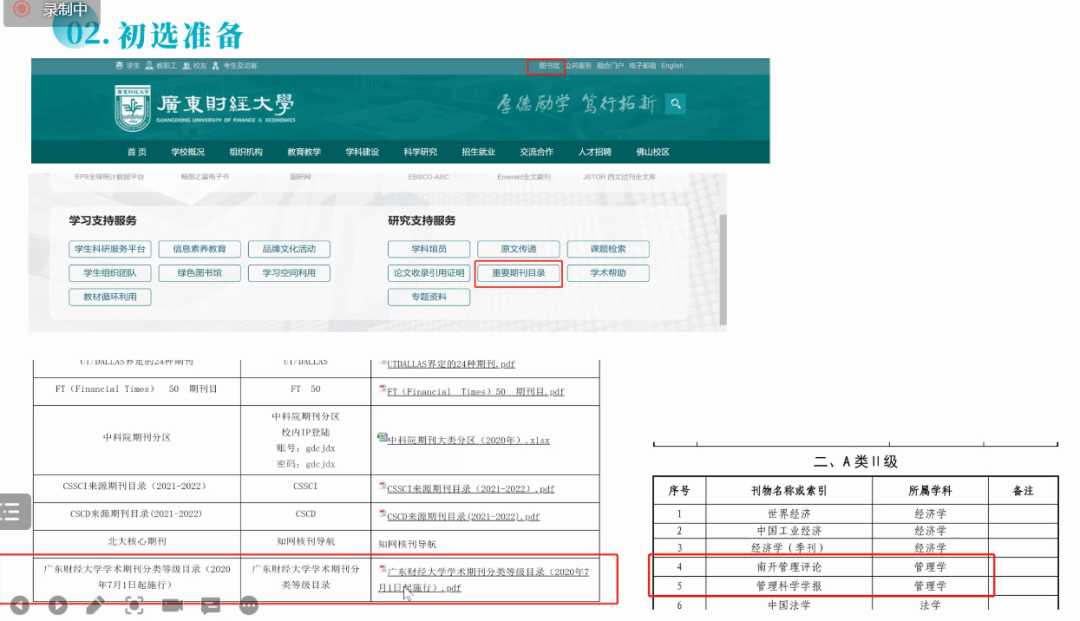
Task: Click 学生组织团队 button
Action: [x=110, y=273]
